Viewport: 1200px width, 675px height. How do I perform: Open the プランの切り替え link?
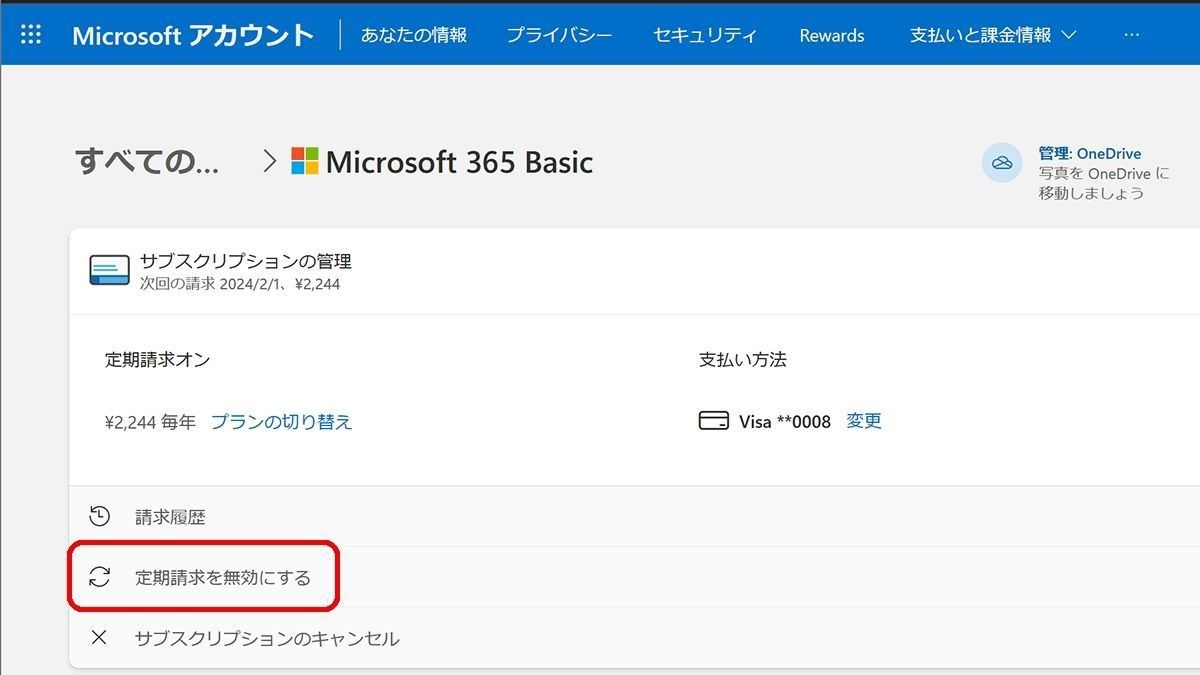coord(281,422)
